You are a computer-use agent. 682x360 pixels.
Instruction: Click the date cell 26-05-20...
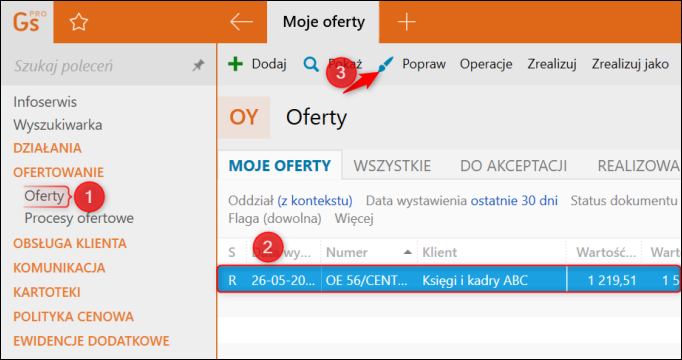pos(283,280)
